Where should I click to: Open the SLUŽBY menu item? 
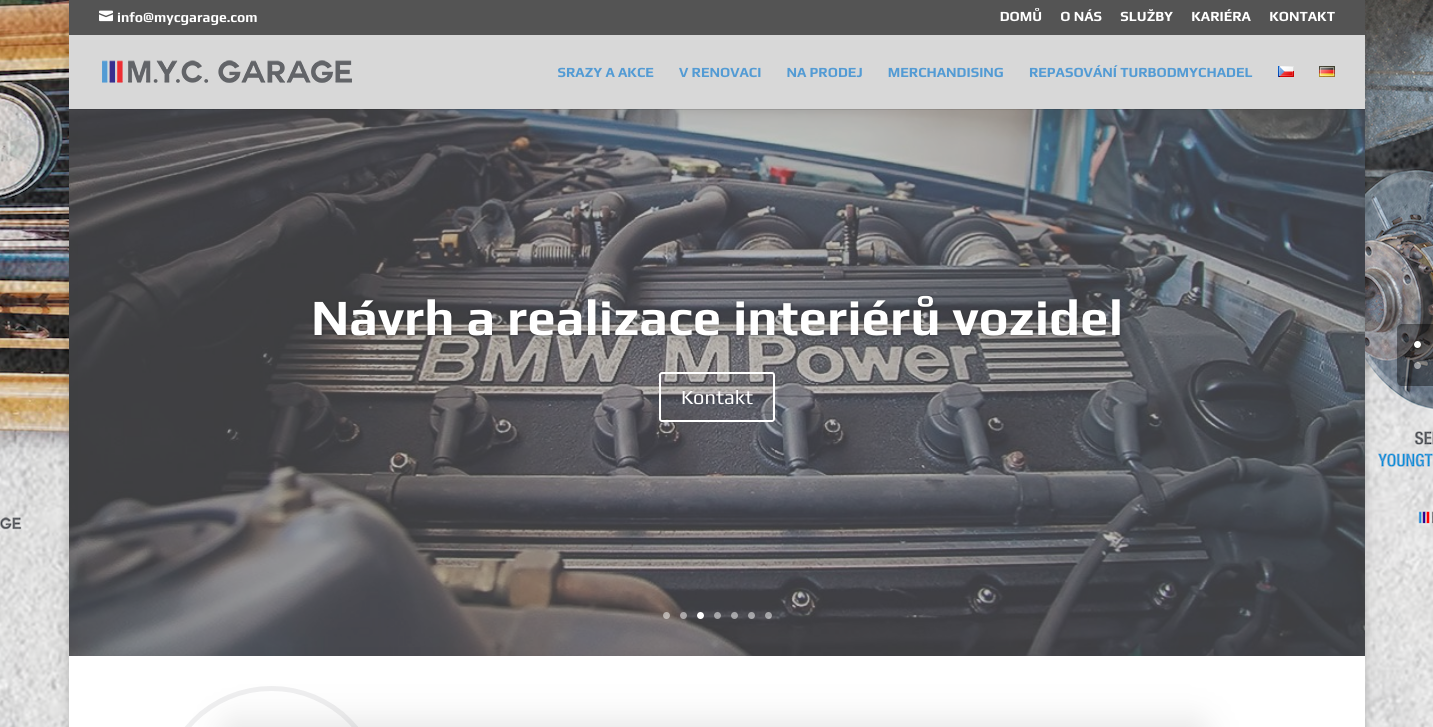pyautogui.click(x=1147, y=16)
